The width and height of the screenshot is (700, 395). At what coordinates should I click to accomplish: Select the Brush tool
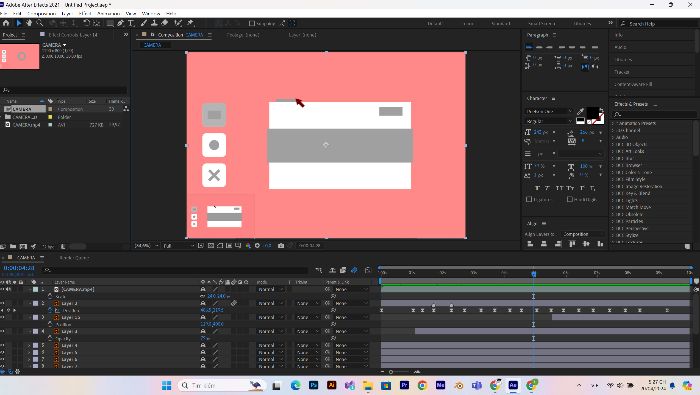click(144, 23)
